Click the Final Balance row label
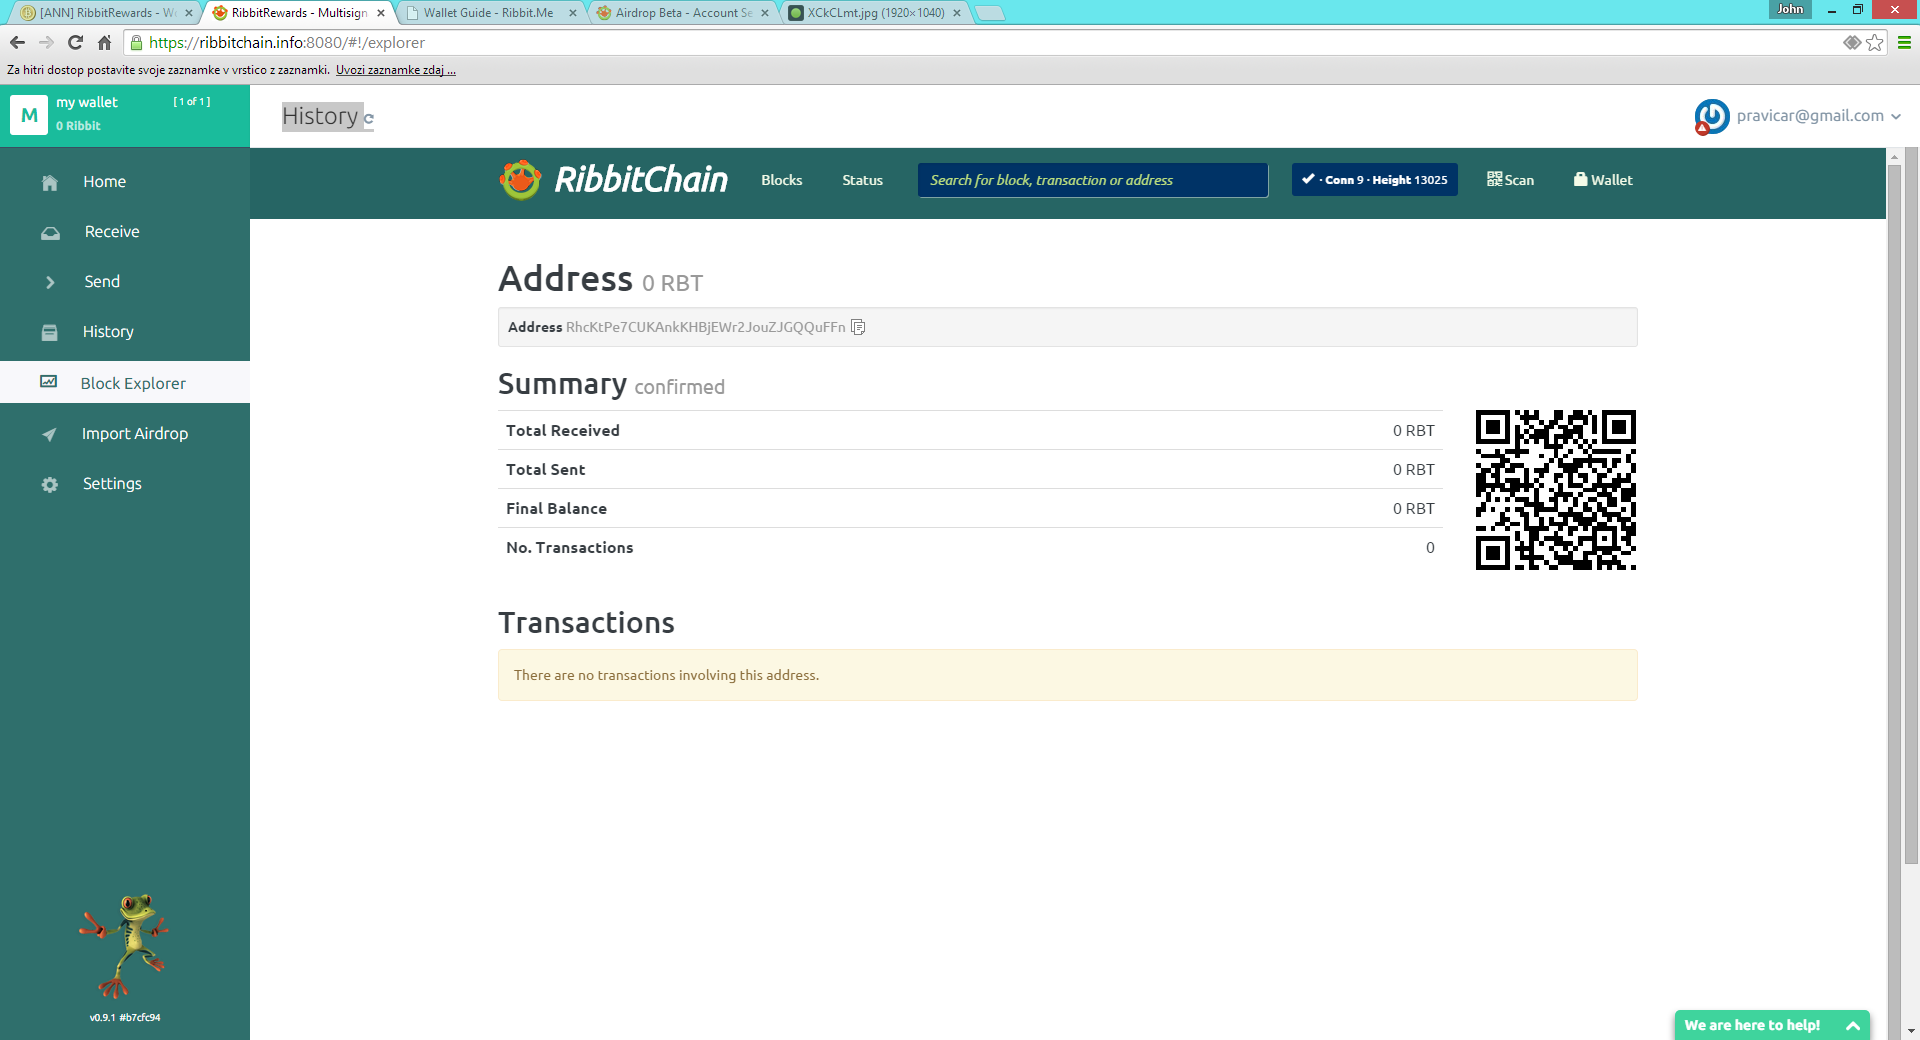This screenshot has height=1040, width=1920. 556,508
